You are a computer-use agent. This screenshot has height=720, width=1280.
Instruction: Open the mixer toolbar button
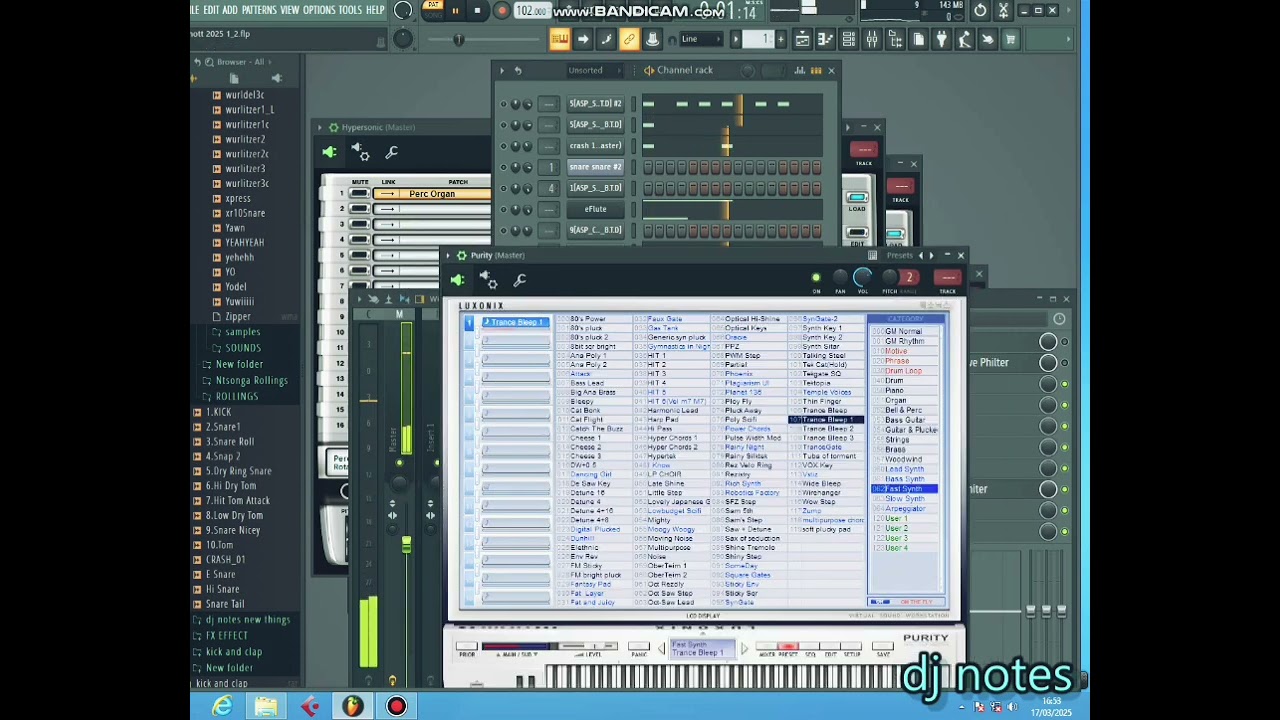(872, 39)
